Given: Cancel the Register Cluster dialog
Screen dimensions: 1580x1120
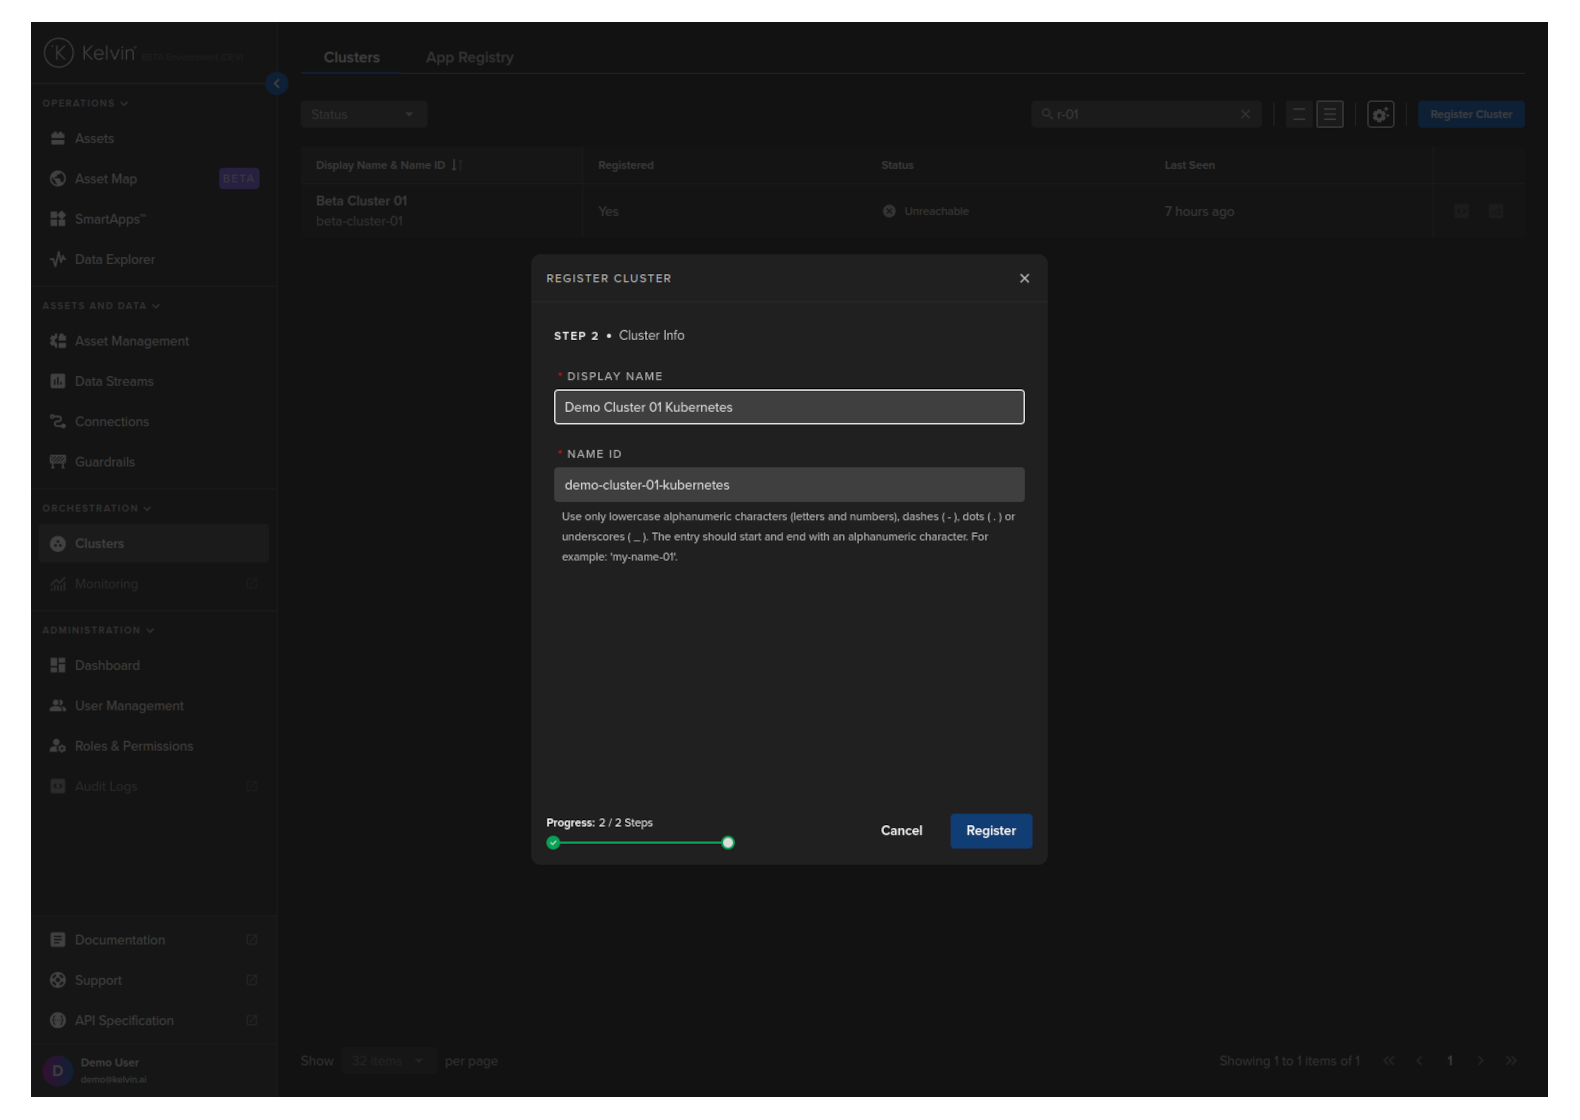Looking at the screenshot, I should (901, 831).
